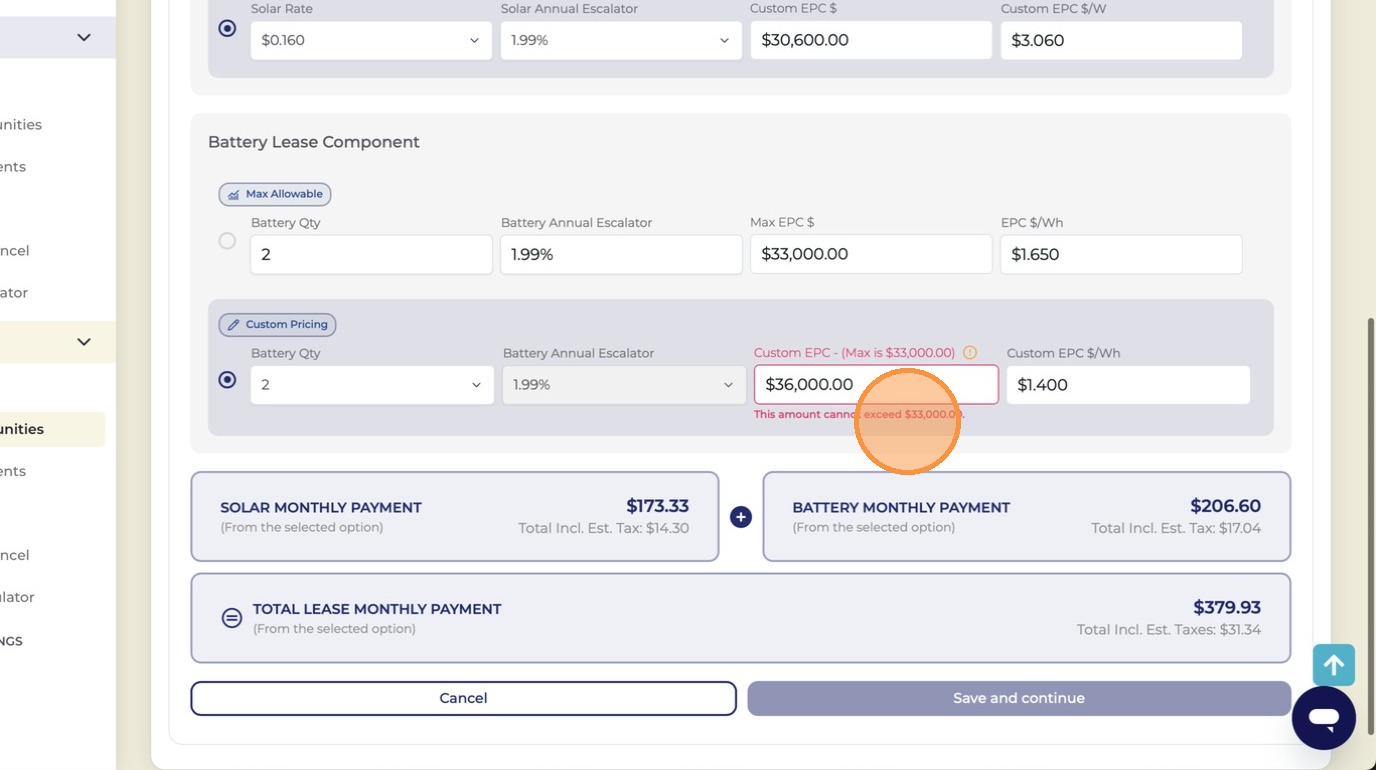Select the solar custom pricing radio button

[227, 29]
